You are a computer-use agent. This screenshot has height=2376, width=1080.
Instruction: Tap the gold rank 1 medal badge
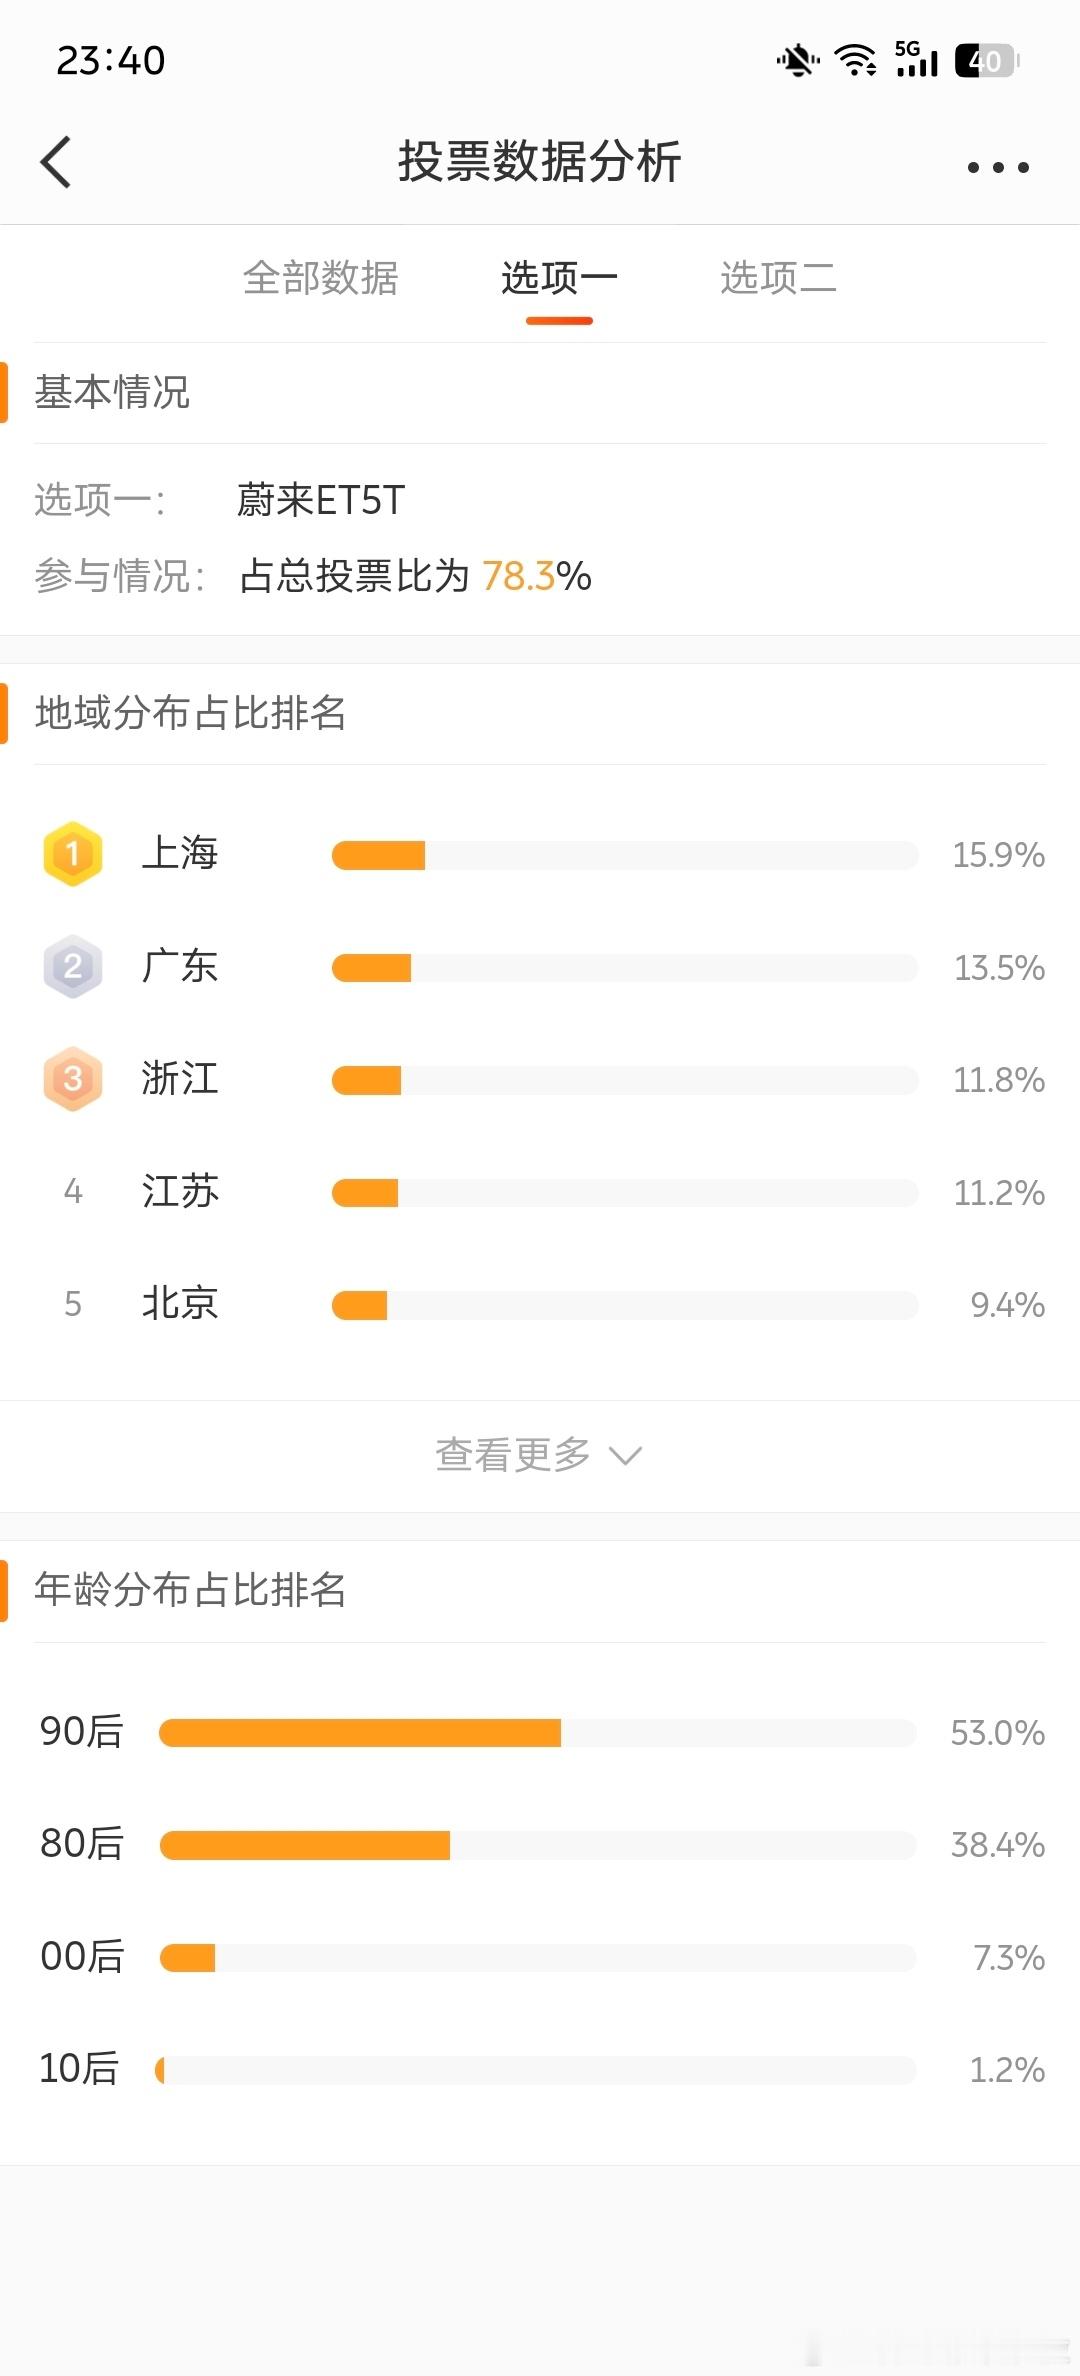click(x=73, y=854)
